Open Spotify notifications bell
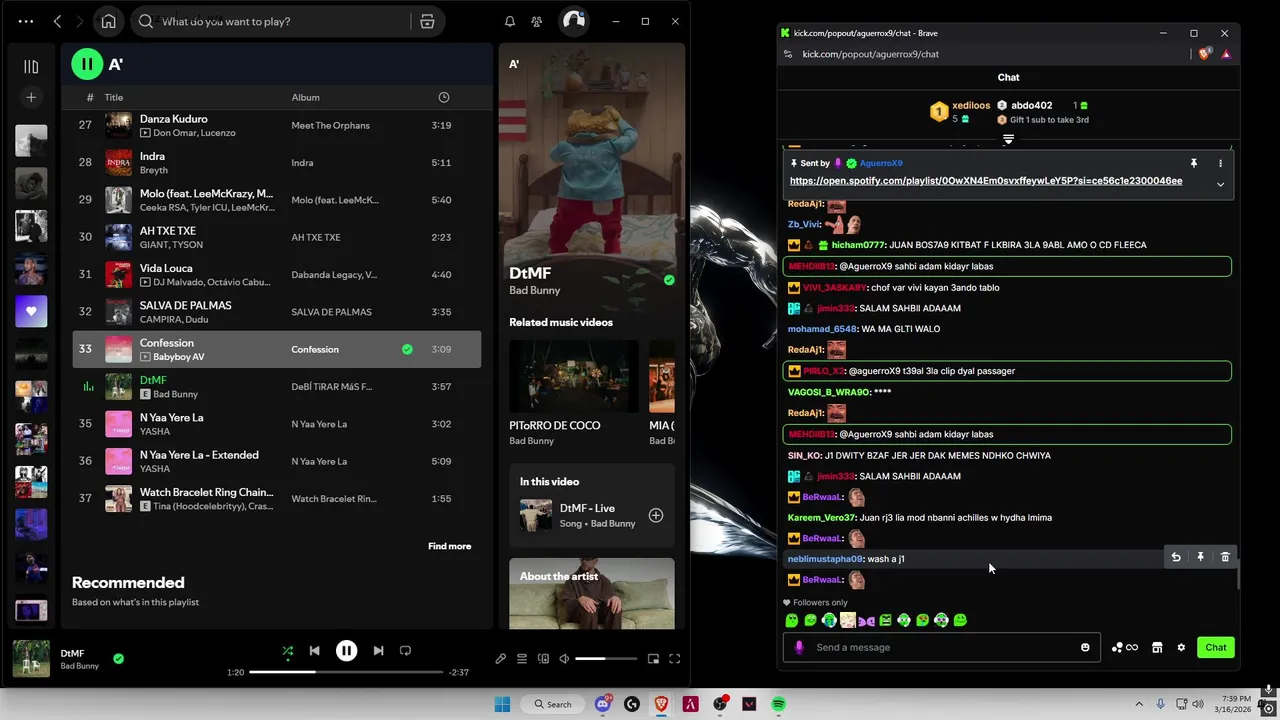This screenshot has width=1280, height=720. tap(510, 21)
